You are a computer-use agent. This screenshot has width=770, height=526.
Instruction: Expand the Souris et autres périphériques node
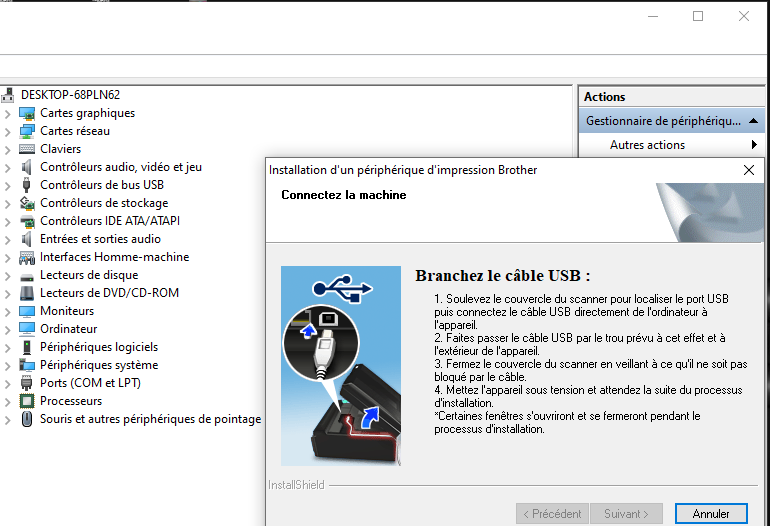point(7,420)
